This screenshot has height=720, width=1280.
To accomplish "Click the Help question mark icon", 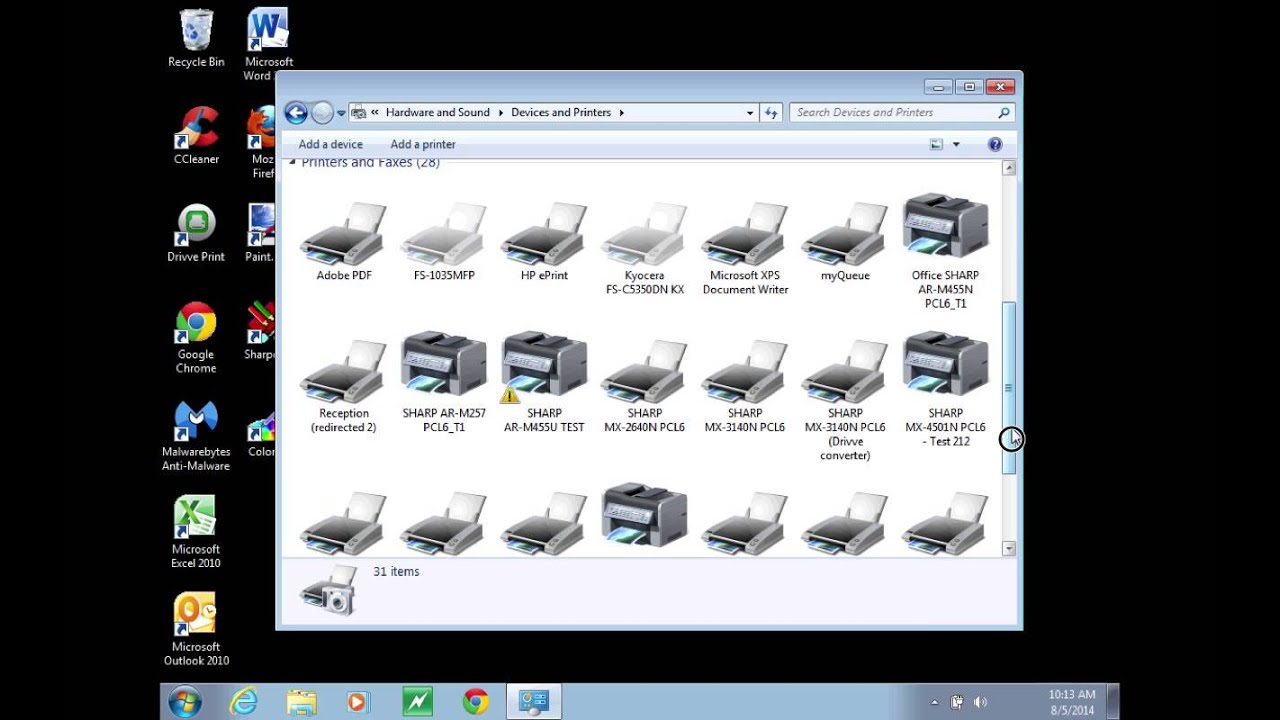I will 995,144.
